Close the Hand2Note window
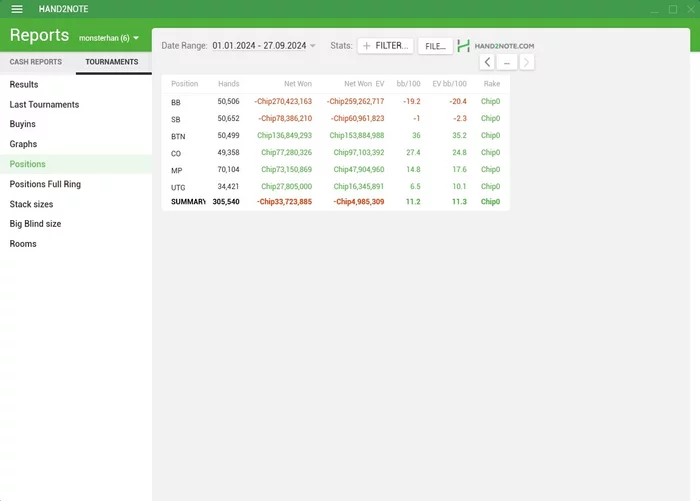 coord(691,9)
